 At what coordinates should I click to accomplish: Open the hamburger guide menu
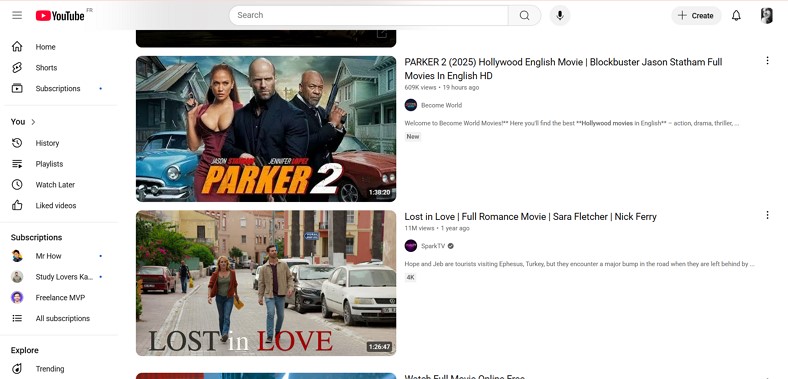tap(17, 15)
